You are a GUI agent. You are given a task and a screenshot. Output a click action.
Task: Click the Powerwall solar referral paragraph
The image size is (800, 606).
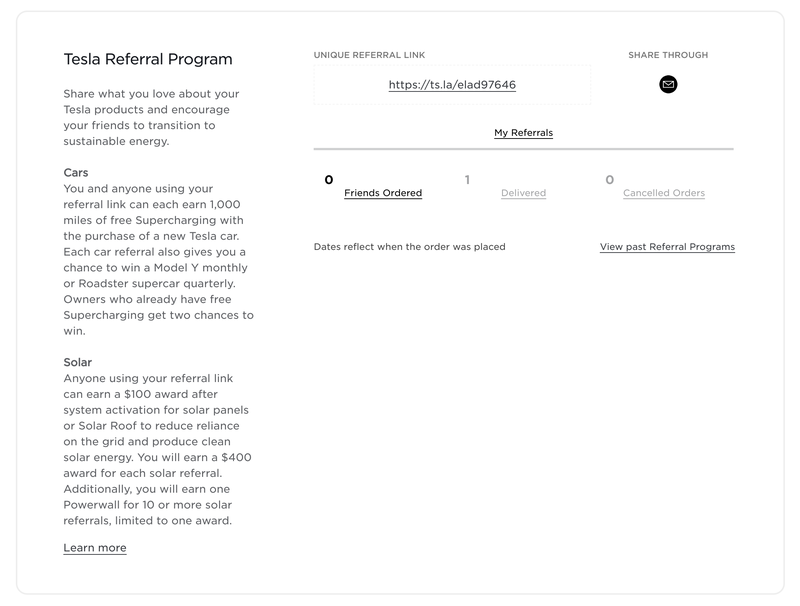coord(157,449)
